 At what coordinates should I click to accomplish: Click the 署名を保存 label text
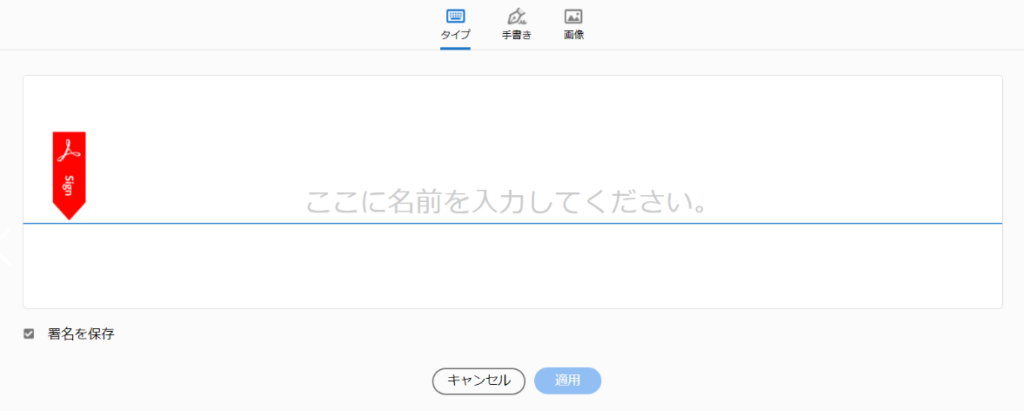pyautogui.click(x=81, y=334)
